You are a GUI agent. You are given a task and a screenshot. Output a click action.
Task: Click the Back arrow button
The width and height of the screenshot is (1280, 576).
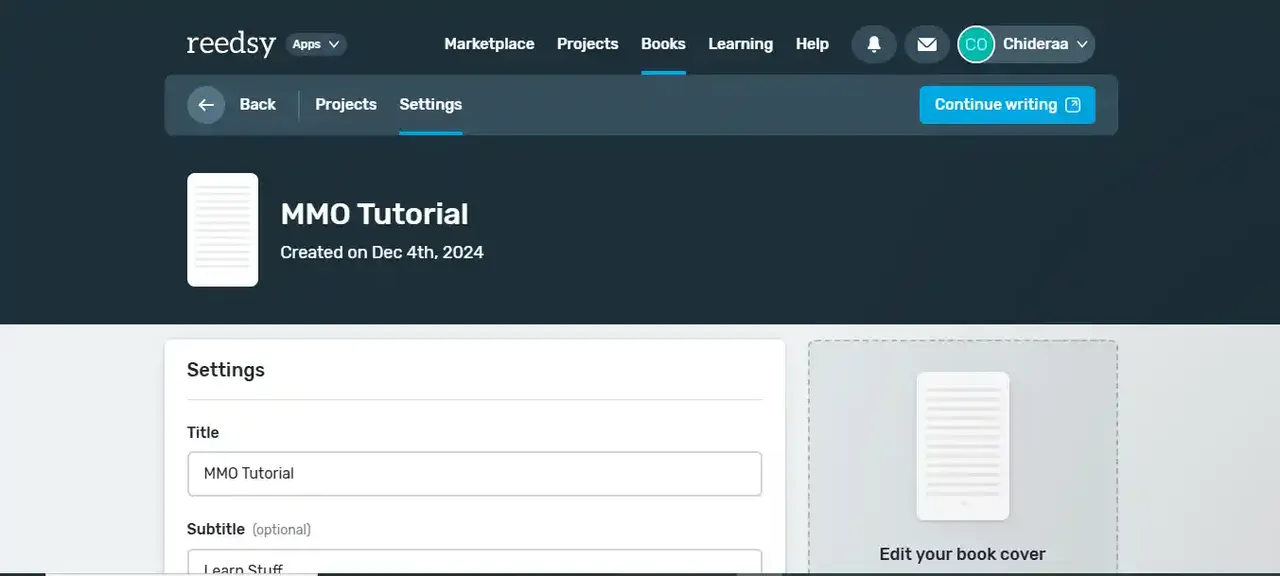point(206,104)
